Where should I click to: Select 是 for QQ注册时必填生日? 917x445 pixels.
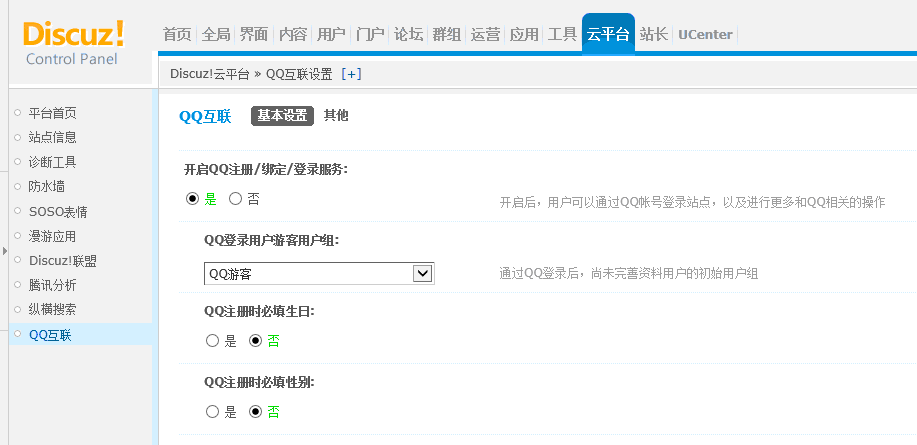tap(212, 340)
